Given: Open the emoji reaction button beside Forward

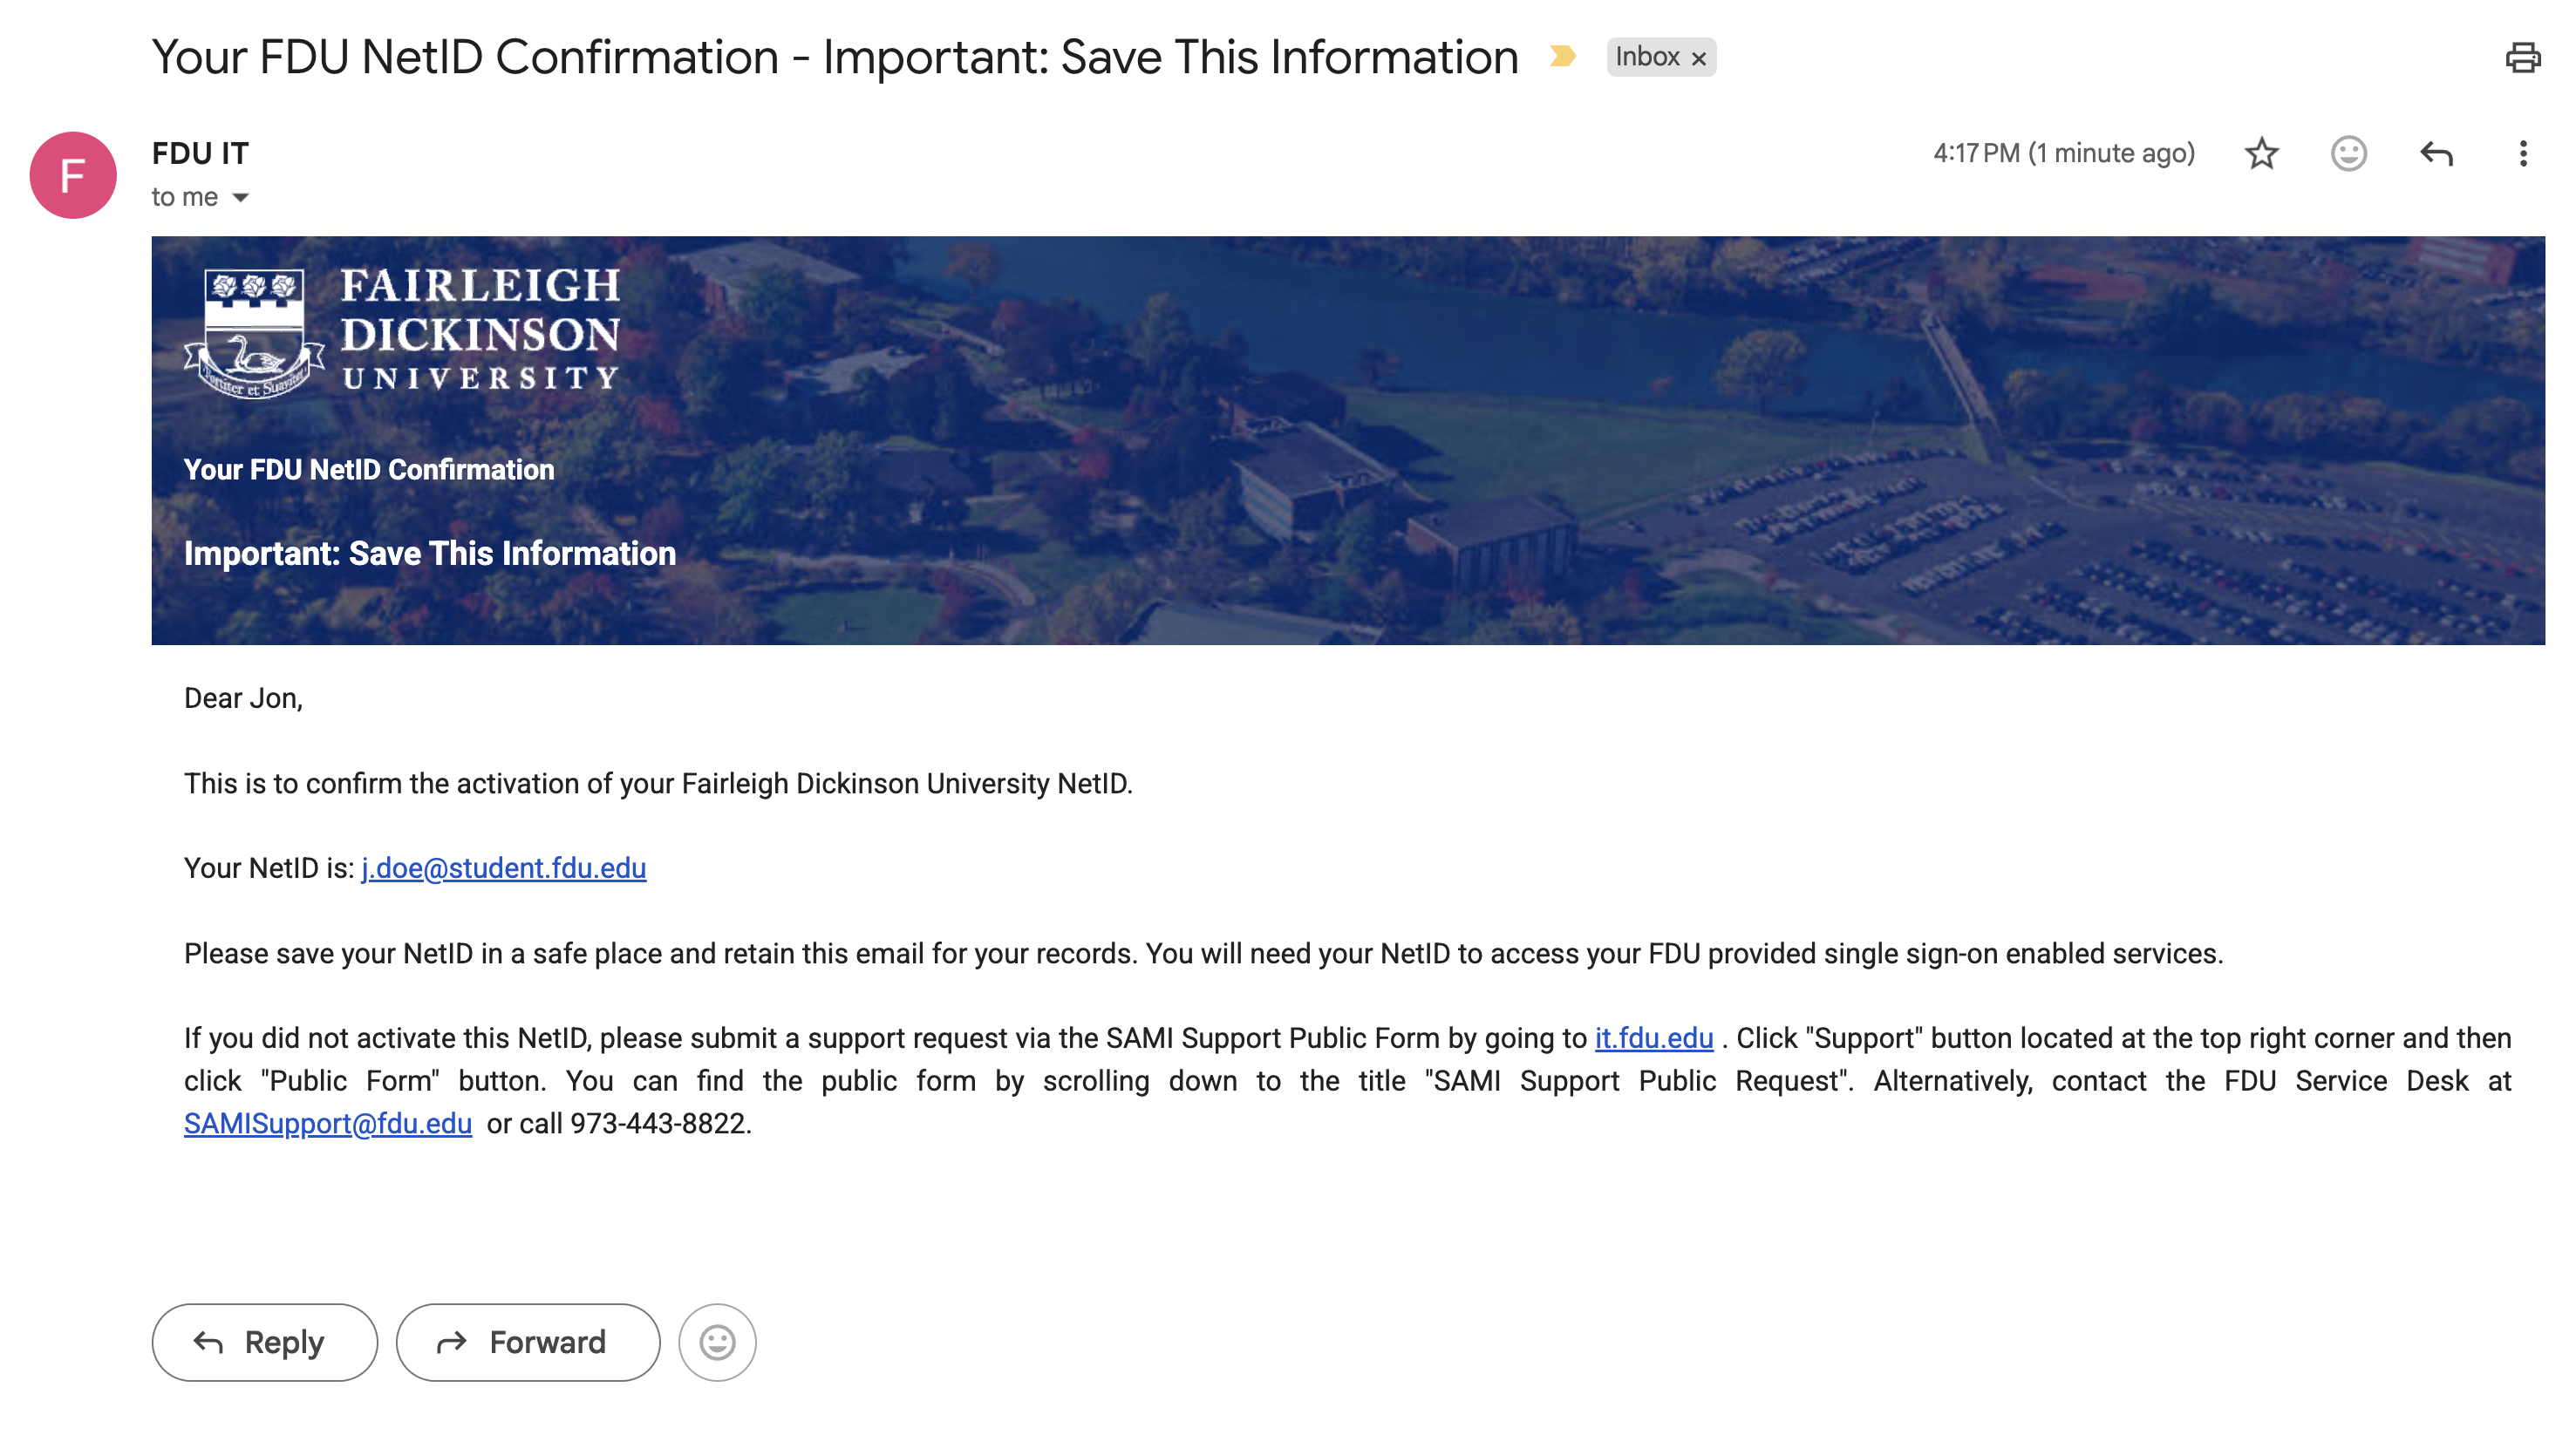Looking at the screenshot, I should pyautogui.click(x=717, y=1341).
